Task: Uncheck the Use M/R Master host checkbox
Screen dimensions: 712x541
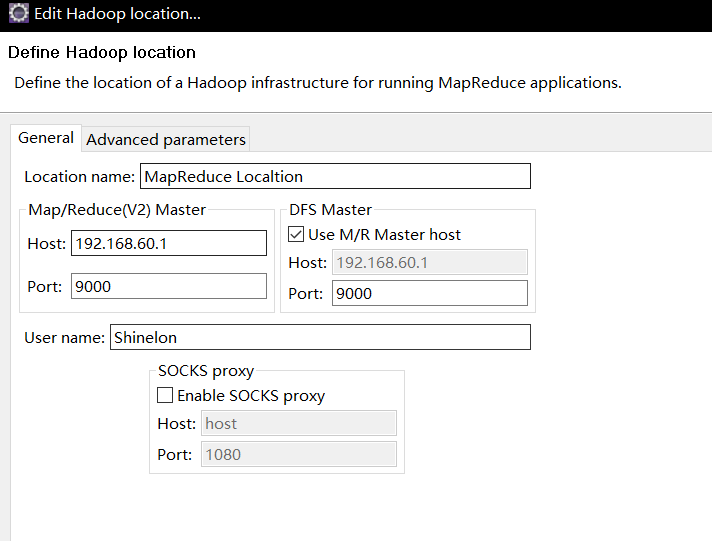Action: pyautogui.click(x=296, y=234)
